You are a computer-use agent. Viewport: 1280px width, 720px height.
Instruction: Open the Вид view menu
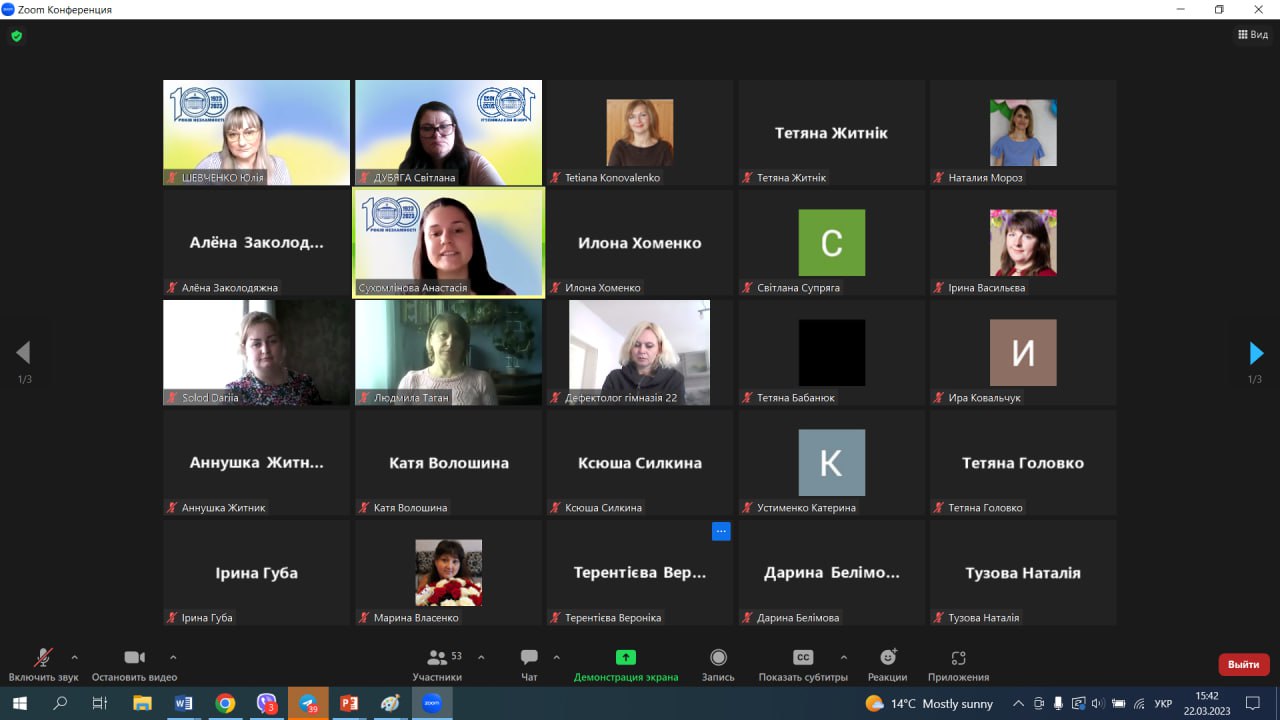[x=1253, y=34]
